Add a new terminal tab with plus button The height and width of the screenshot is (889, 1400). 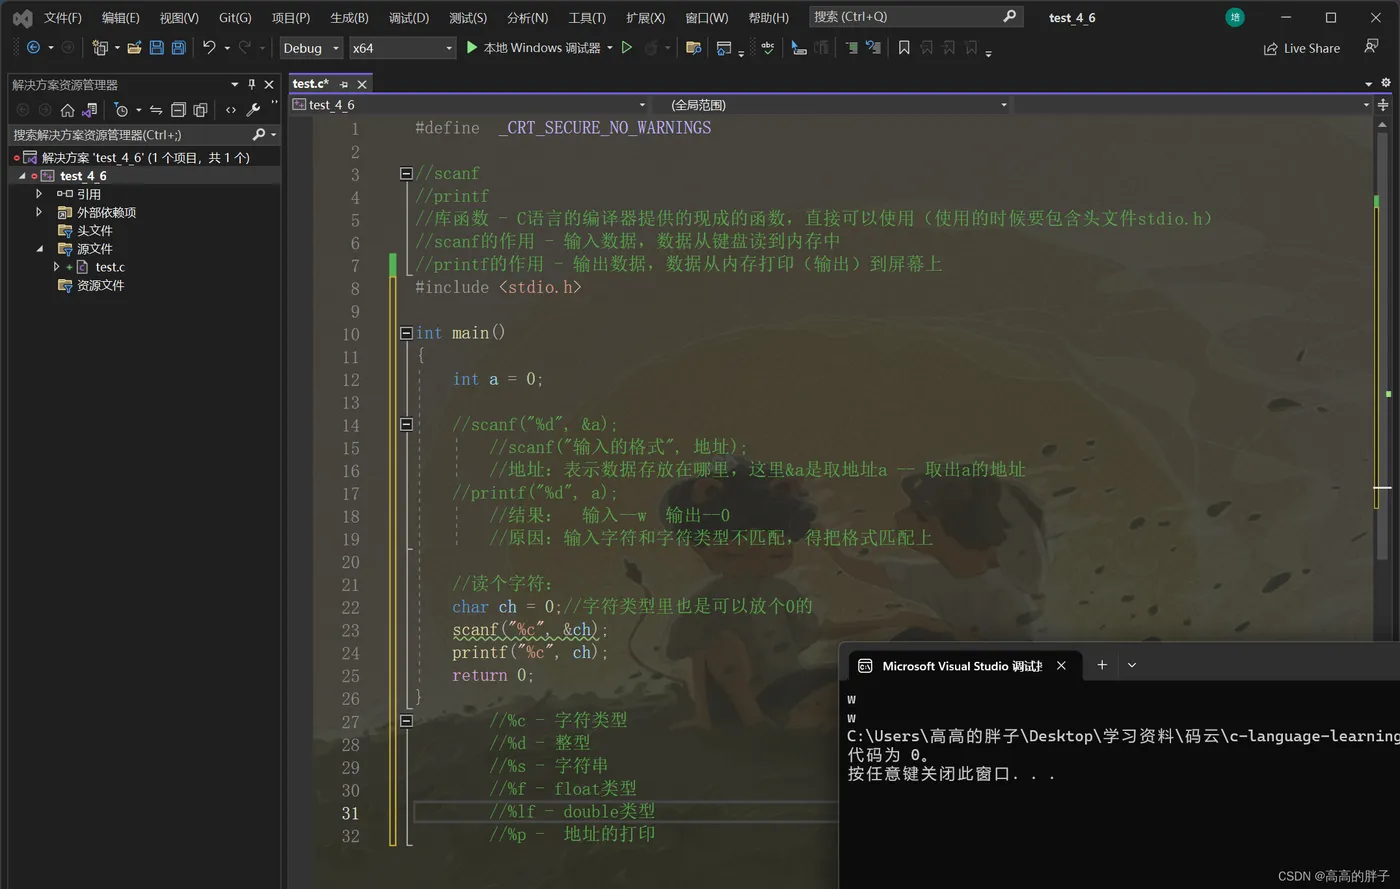tap(1102, 665)
